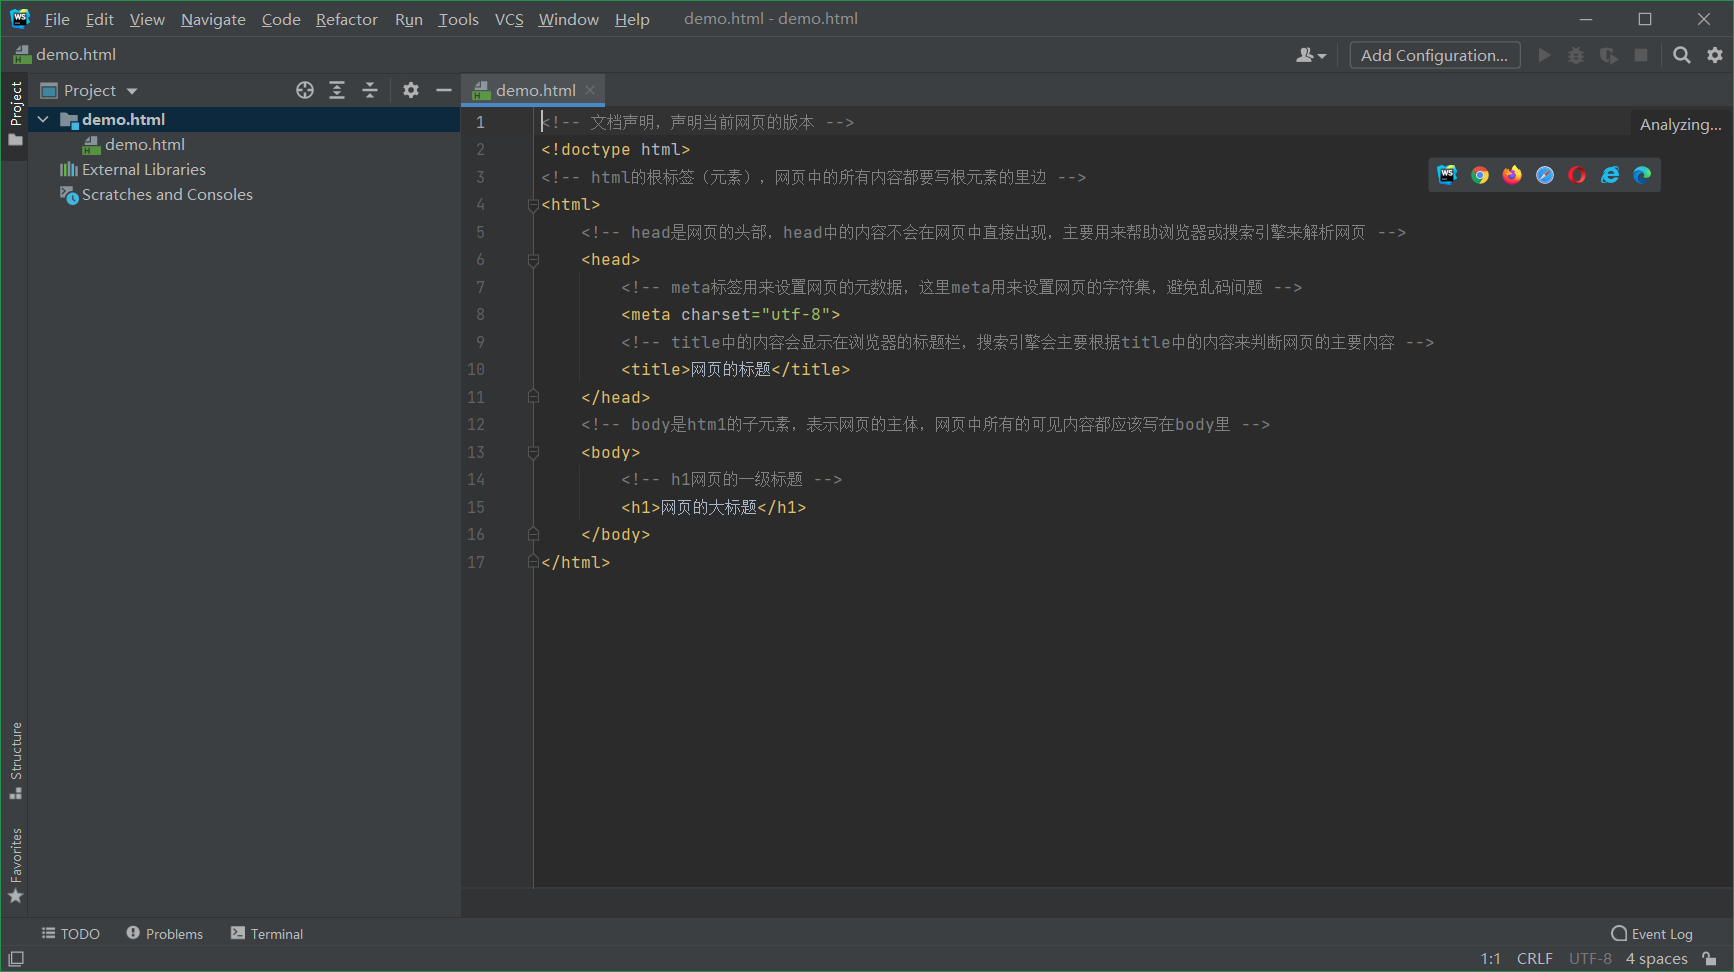Screen dimensions: 1734x972
Task: Open the Tools menu
Action: pyautogui.click(x=458, y=19)
